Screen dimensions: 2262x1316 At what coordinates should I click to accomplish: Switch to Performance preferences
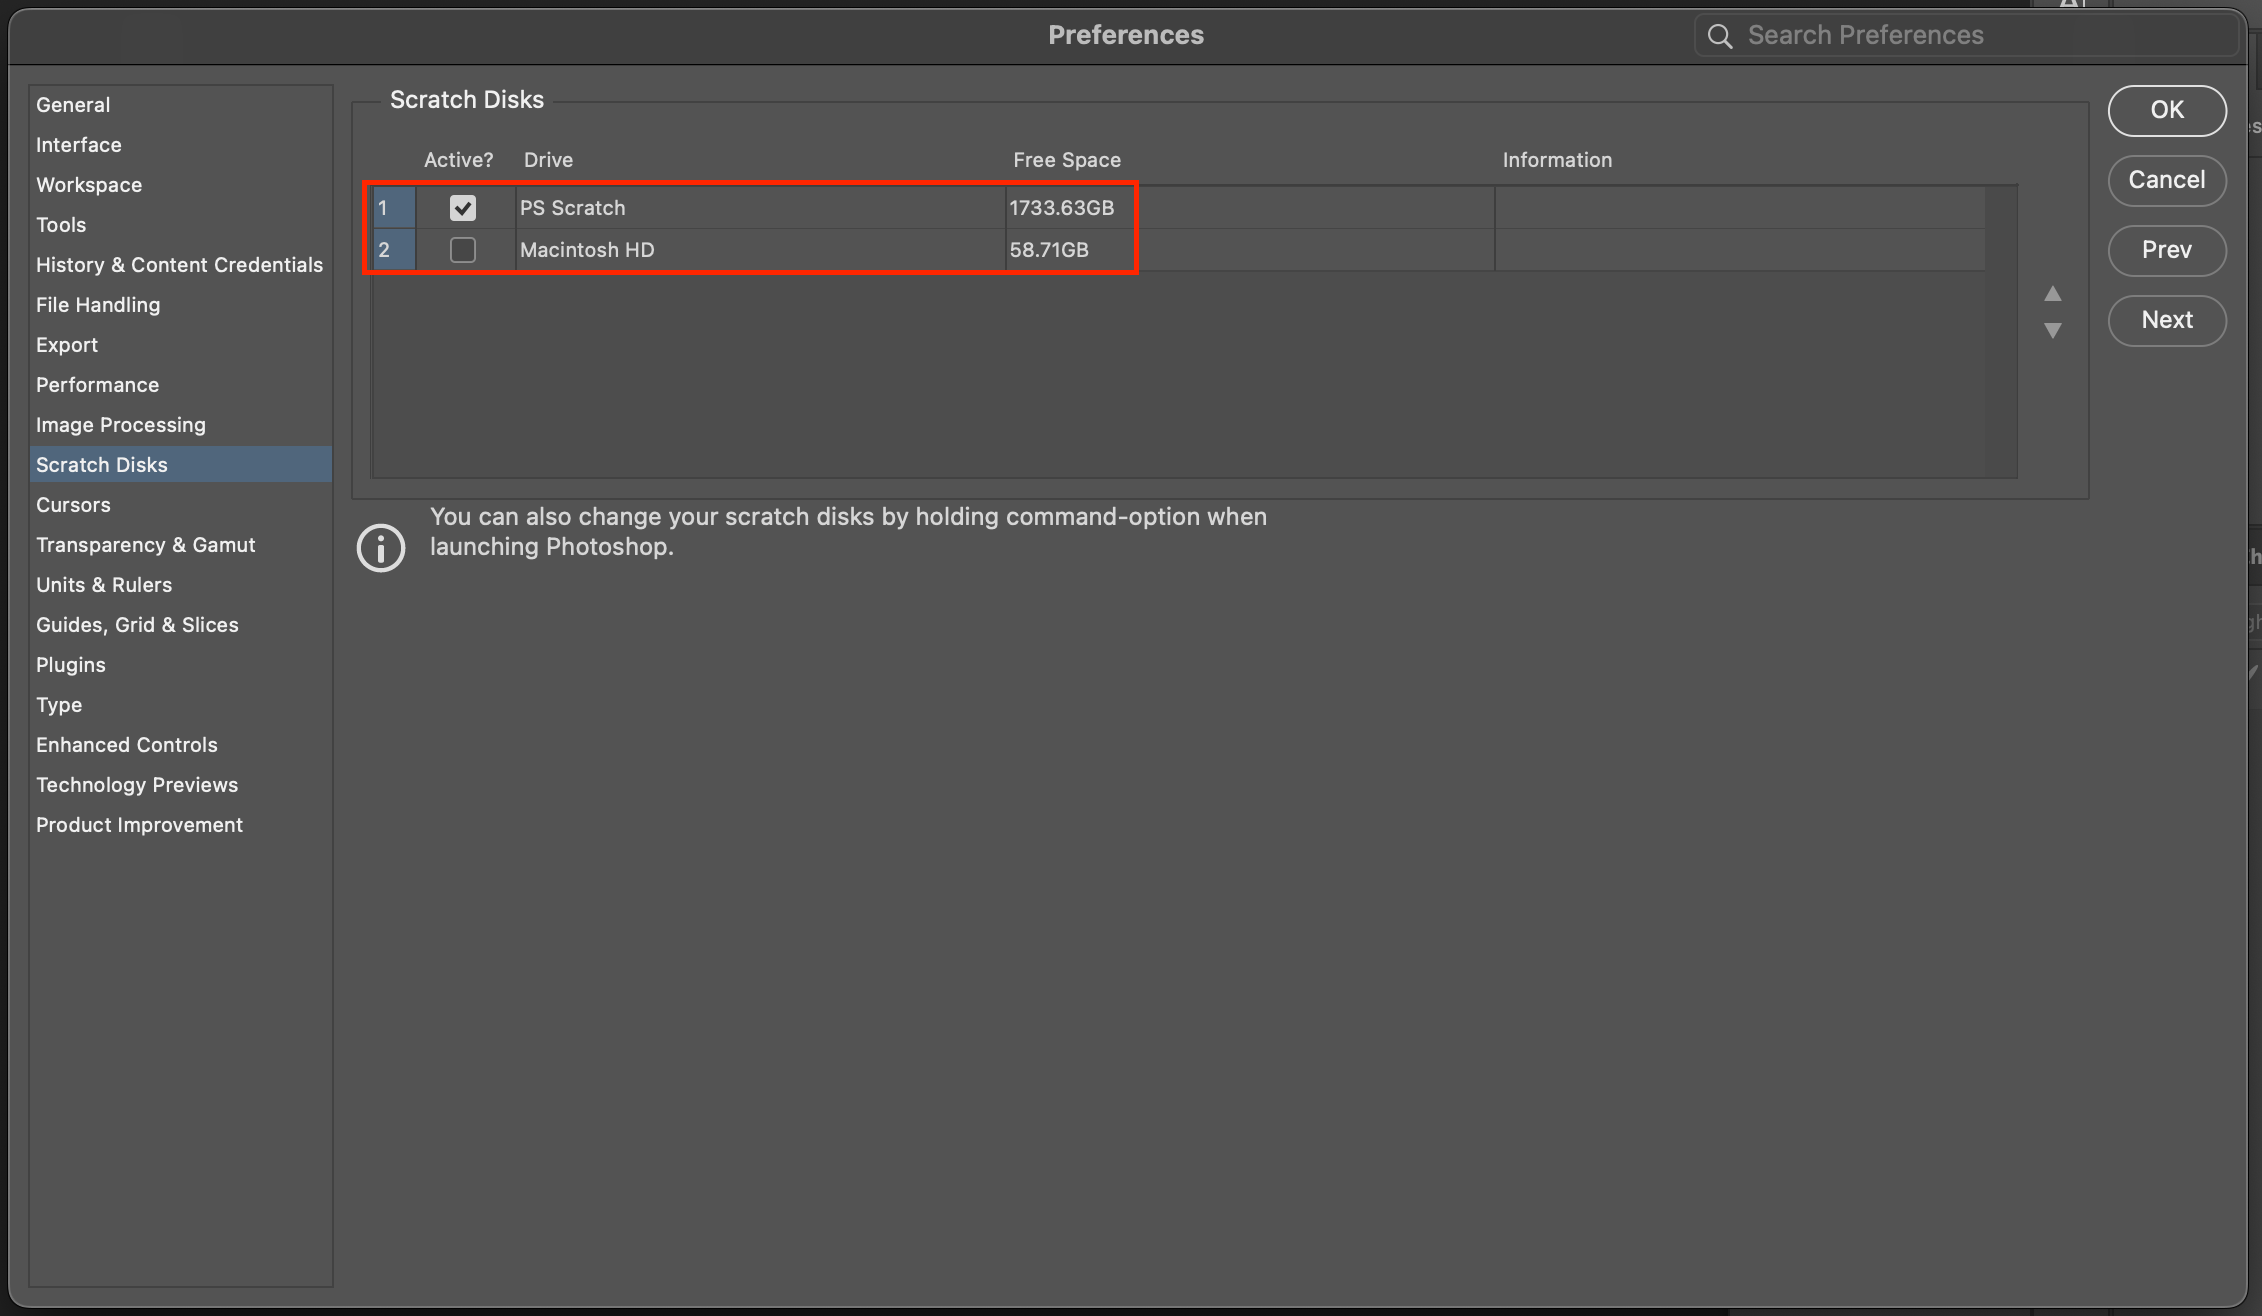97,385
